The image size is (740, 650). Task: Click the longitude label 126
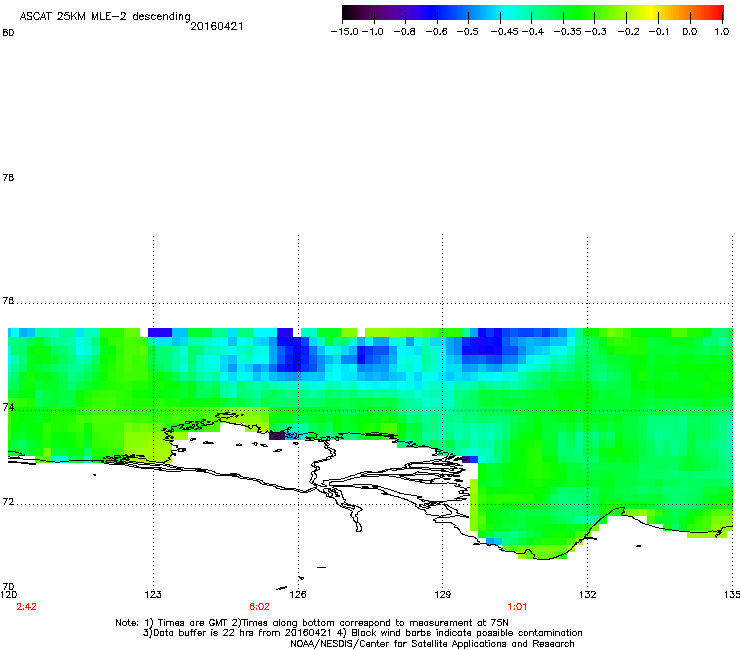(x=298, y=594)
